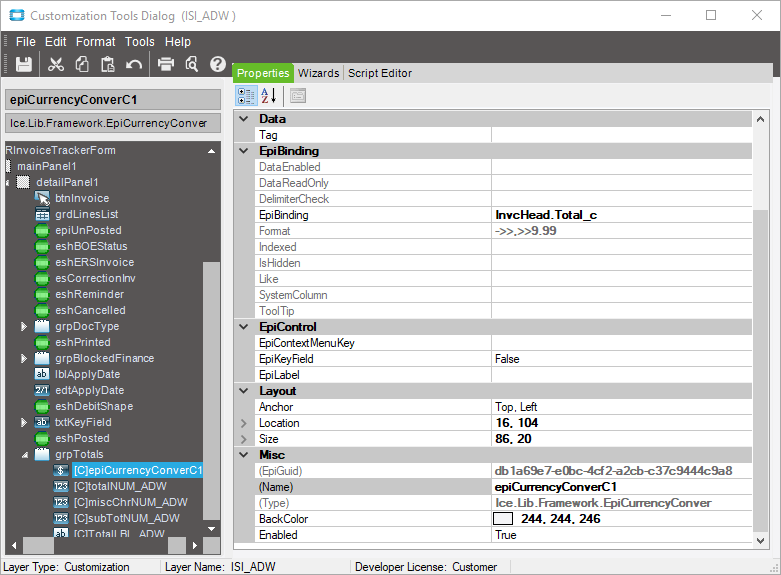Switch to the Wizards tab

click(x=318, y=73)
